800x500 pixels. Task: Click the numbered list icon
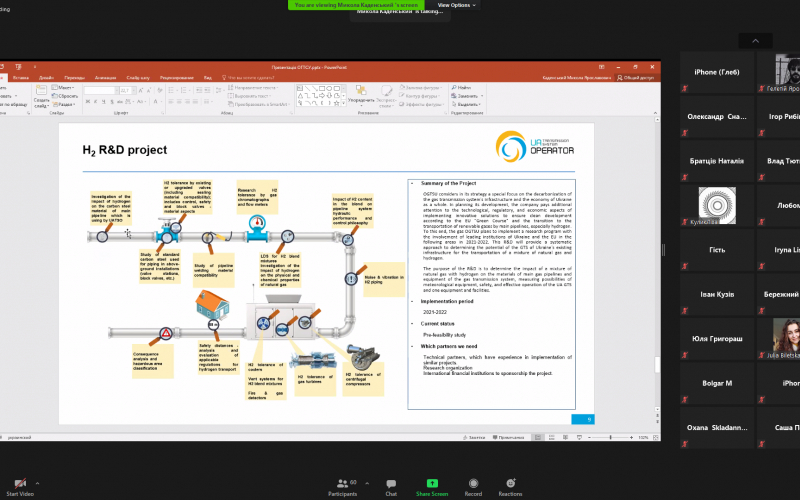tap(183, 90)
